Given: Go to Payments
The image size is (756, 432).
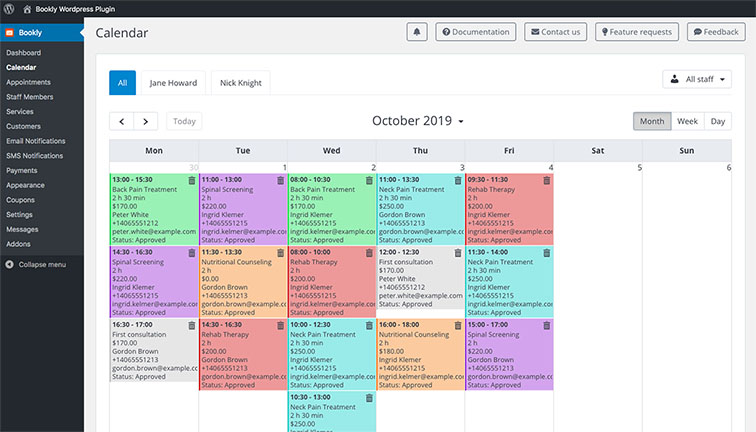Looking at the screenshot, I should tap(22, 170).
